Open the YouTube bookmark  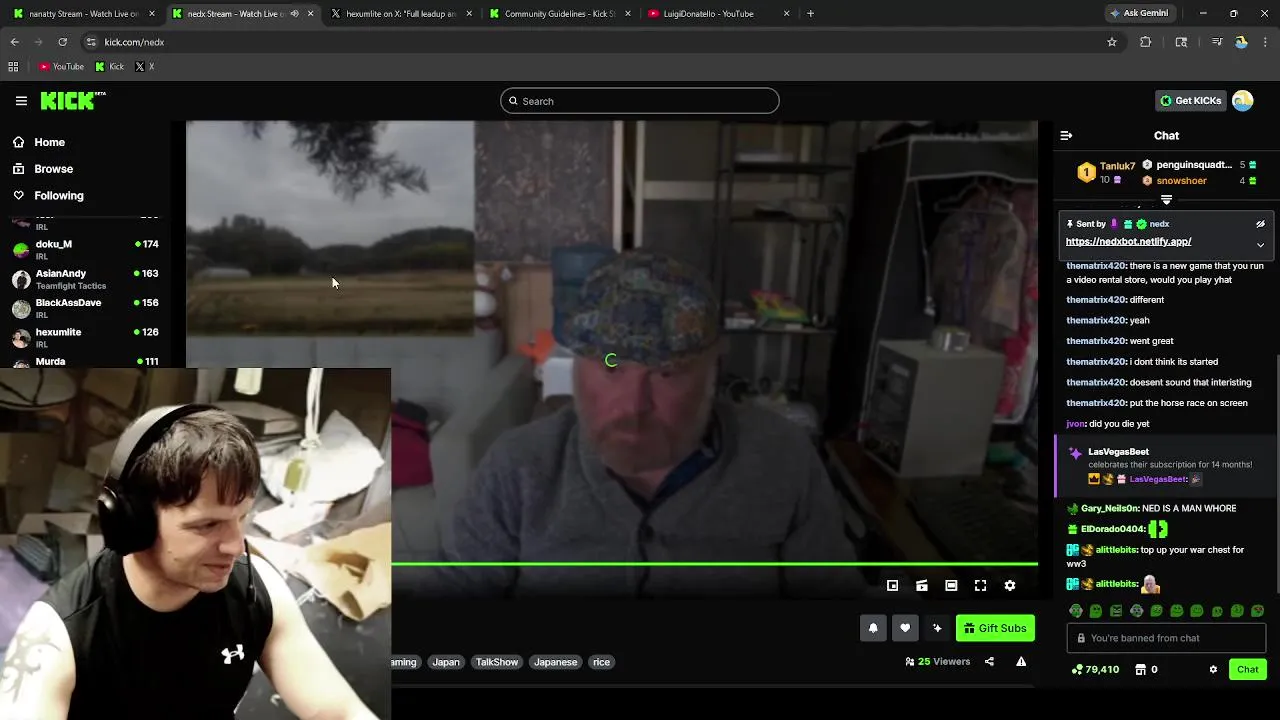point(61,67)
